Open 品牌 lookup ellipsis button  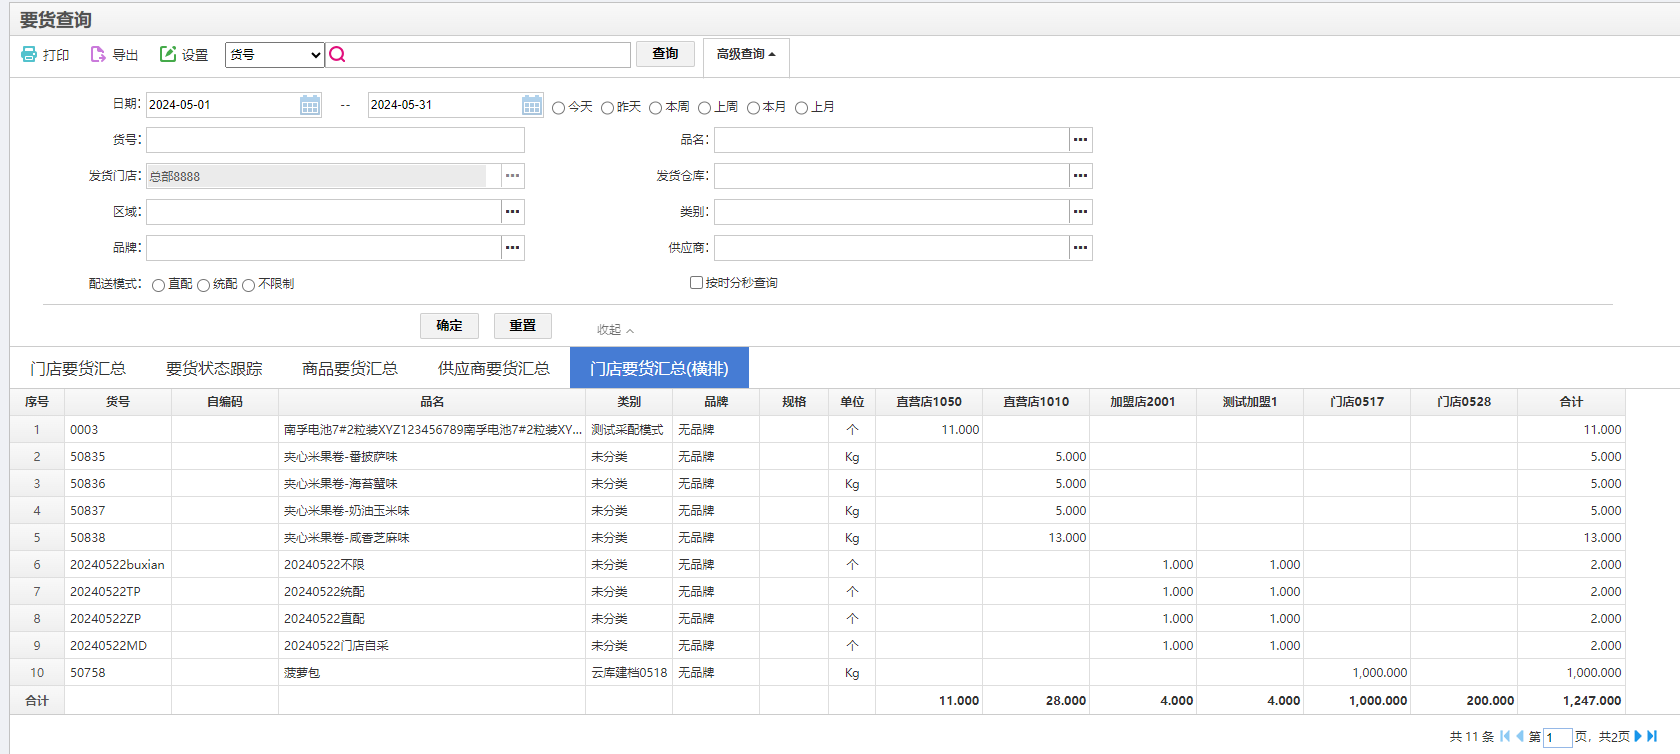pyautogui.click(x=512, y=248)
